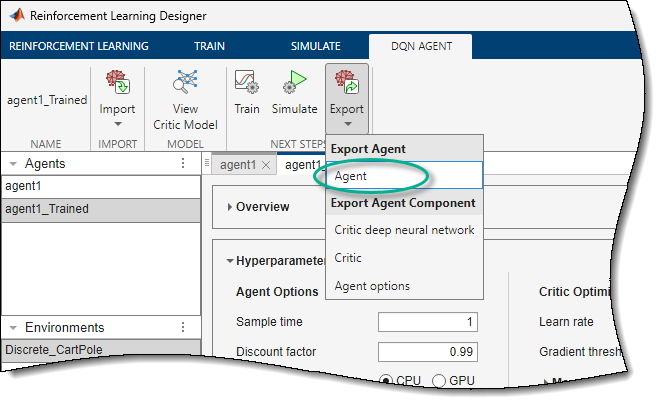Select agent1_Trained in the Agents list
Image resolution: width=661 pixels, height=405 pixels.
[101, 209]
